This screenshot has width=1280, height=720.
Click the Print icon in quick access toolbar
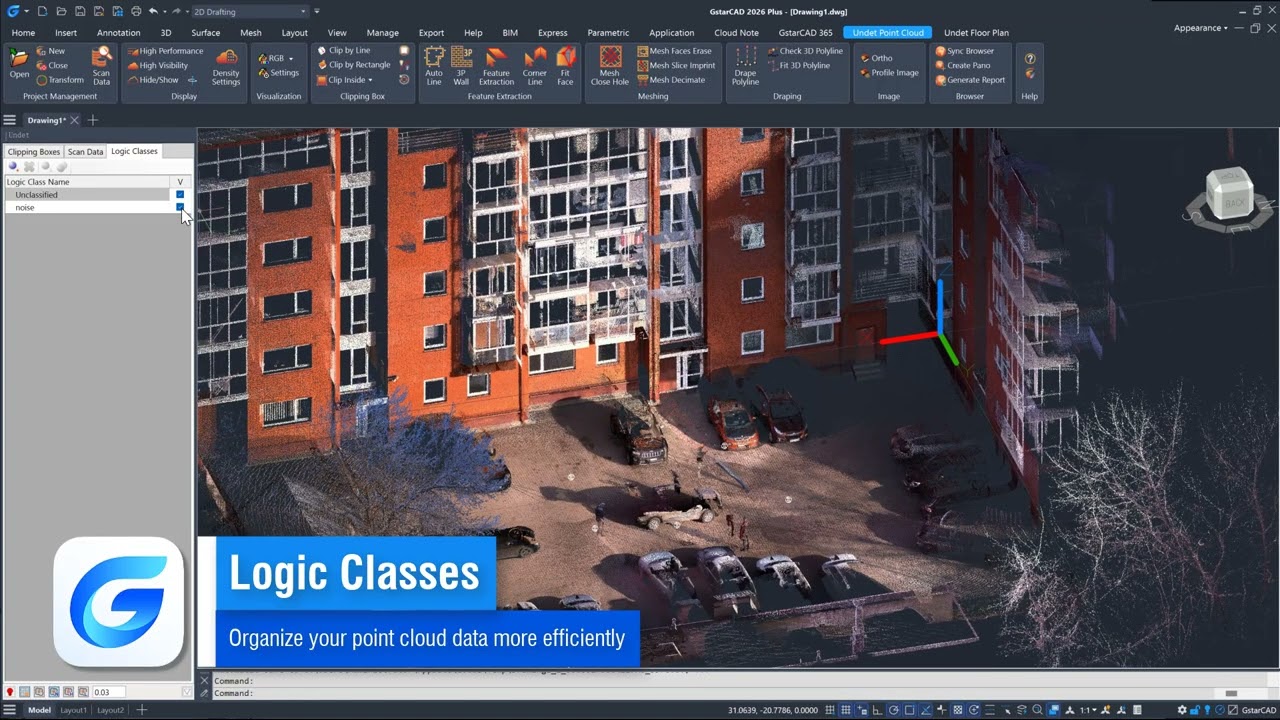coord(136,11)
